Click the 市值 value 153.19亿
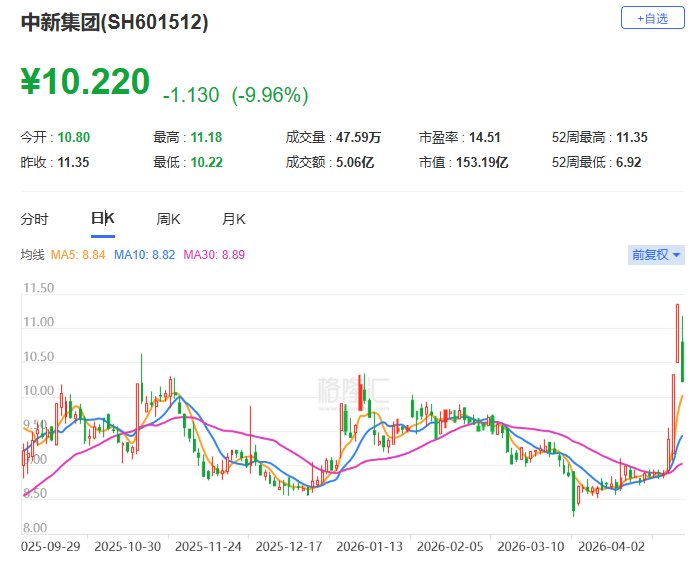The height and width of the screenshot is (561, 696). 482,162
